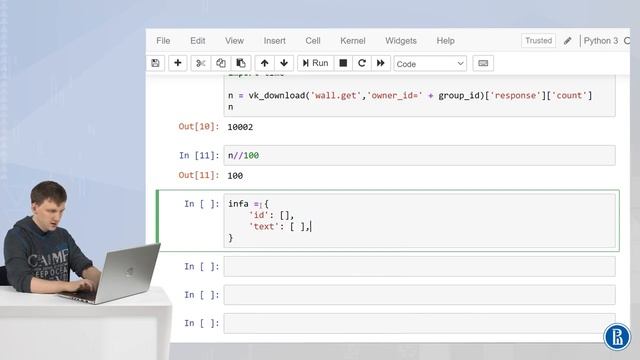Click the Out[11] prompt label
This screenshot has width=640, height=360.
coord(199,175)
